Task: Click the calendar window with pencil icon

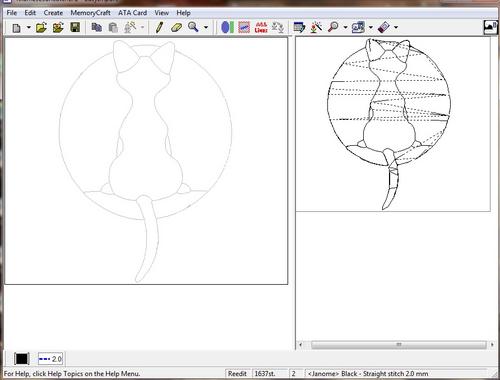Action: pos(299,27)
